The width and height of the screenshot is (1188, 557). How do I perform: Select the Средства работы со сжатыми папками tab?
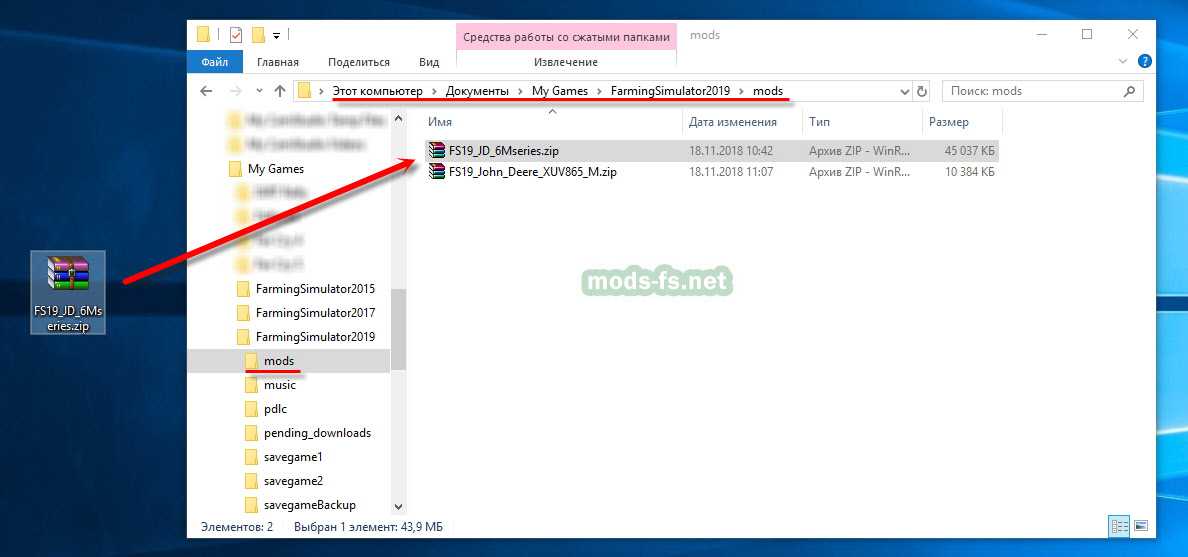click(x=567, y=37)
